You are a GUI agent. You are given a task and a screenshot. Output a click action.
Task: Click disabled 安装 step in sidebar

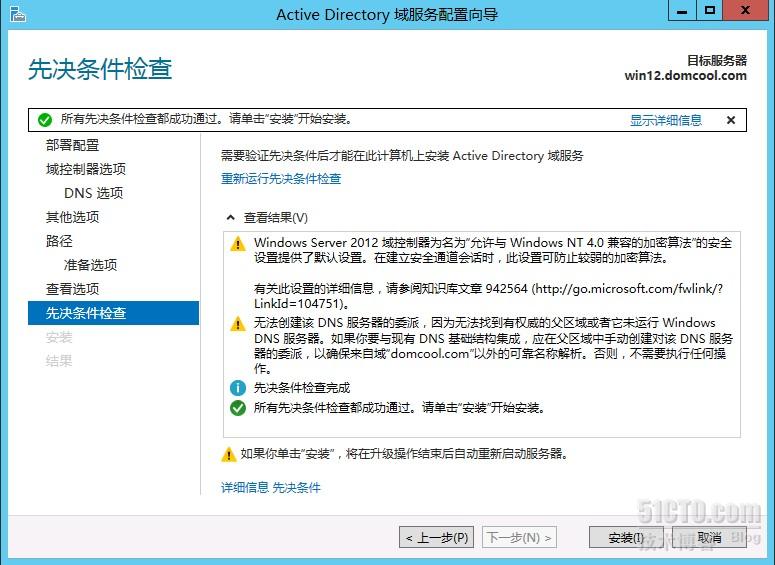pos(59,337)
